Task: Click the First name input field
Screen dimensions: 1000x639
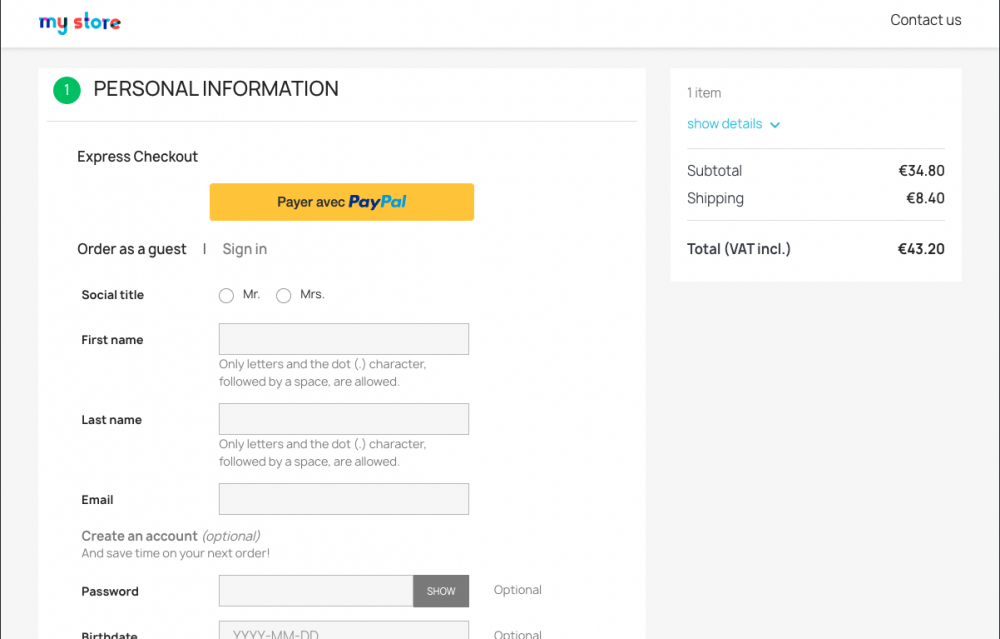Action: (x=343, y=339)
